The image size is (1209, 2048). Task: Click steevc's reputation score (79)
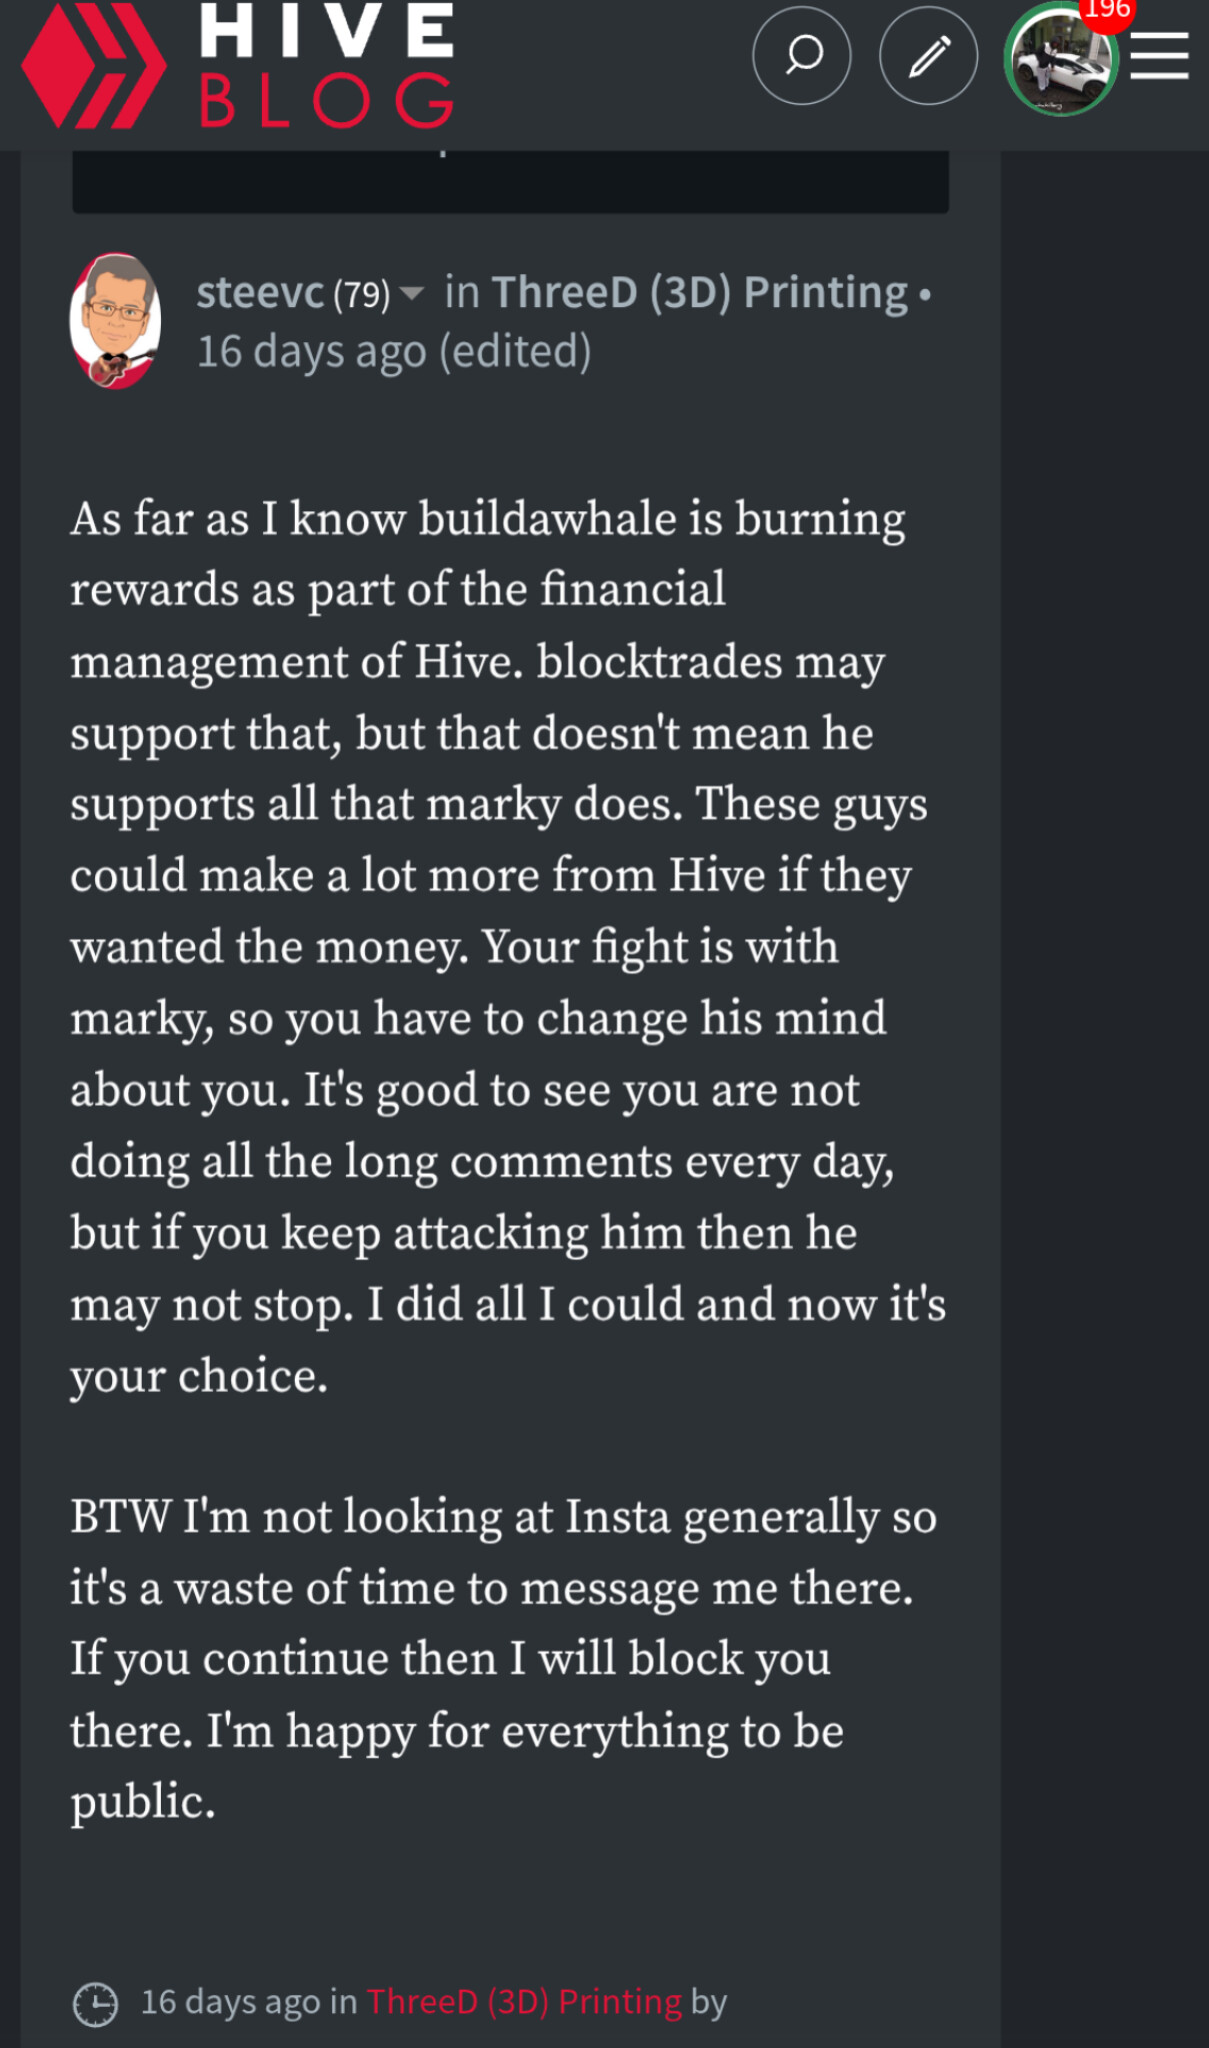(361, 295)
